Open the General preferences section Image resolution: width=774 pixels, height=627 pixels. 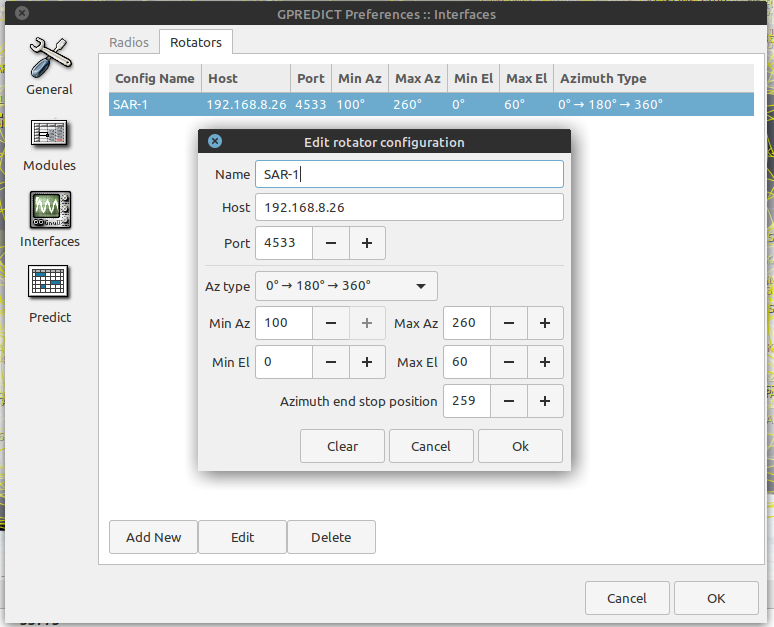pyautogui.click(x=49, y=66)
